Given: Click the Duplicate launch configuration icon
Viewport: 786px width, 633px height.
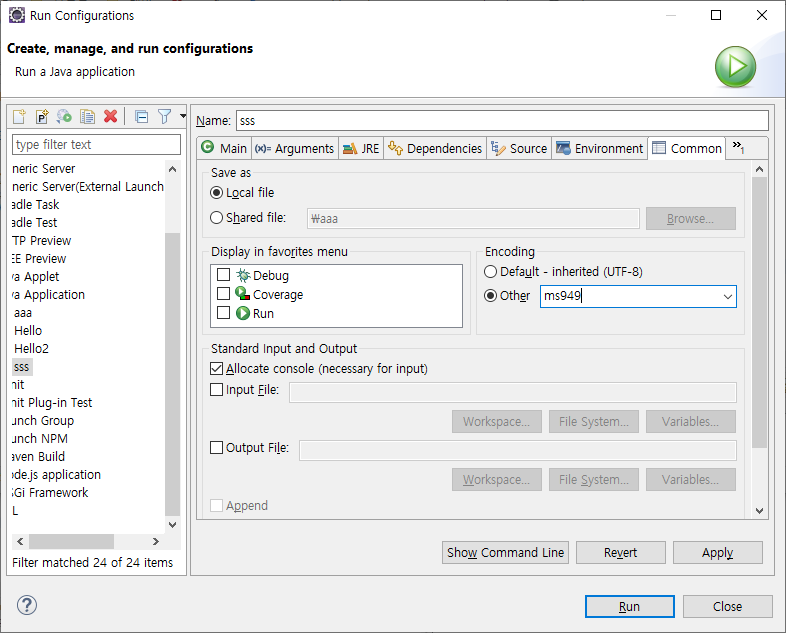Looking at the screenshot, I should 88,117.
